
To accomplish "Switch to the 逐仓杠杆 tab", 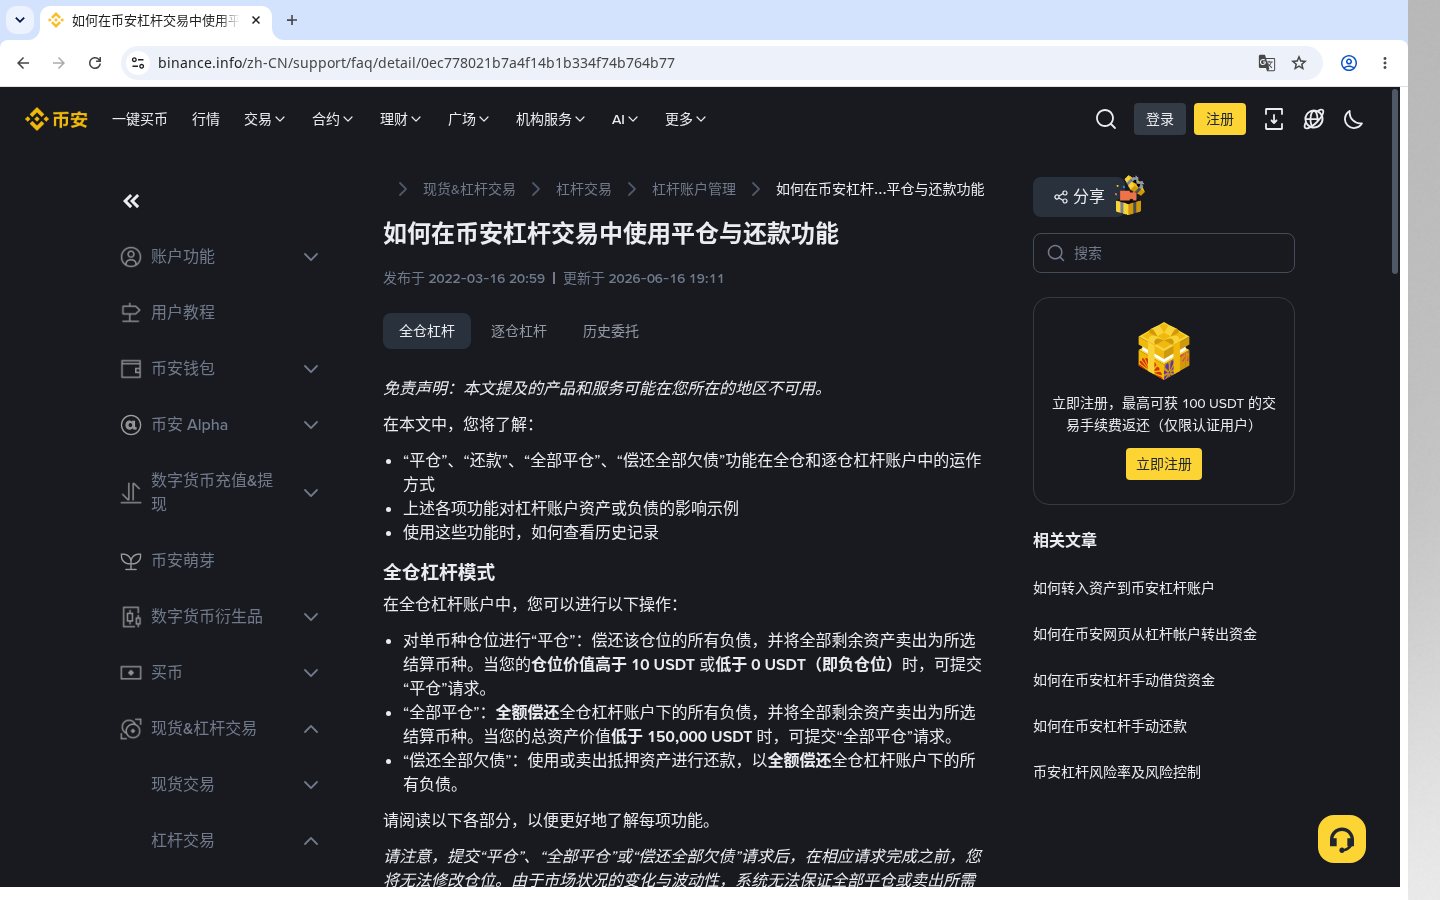I will coord(519,331).
